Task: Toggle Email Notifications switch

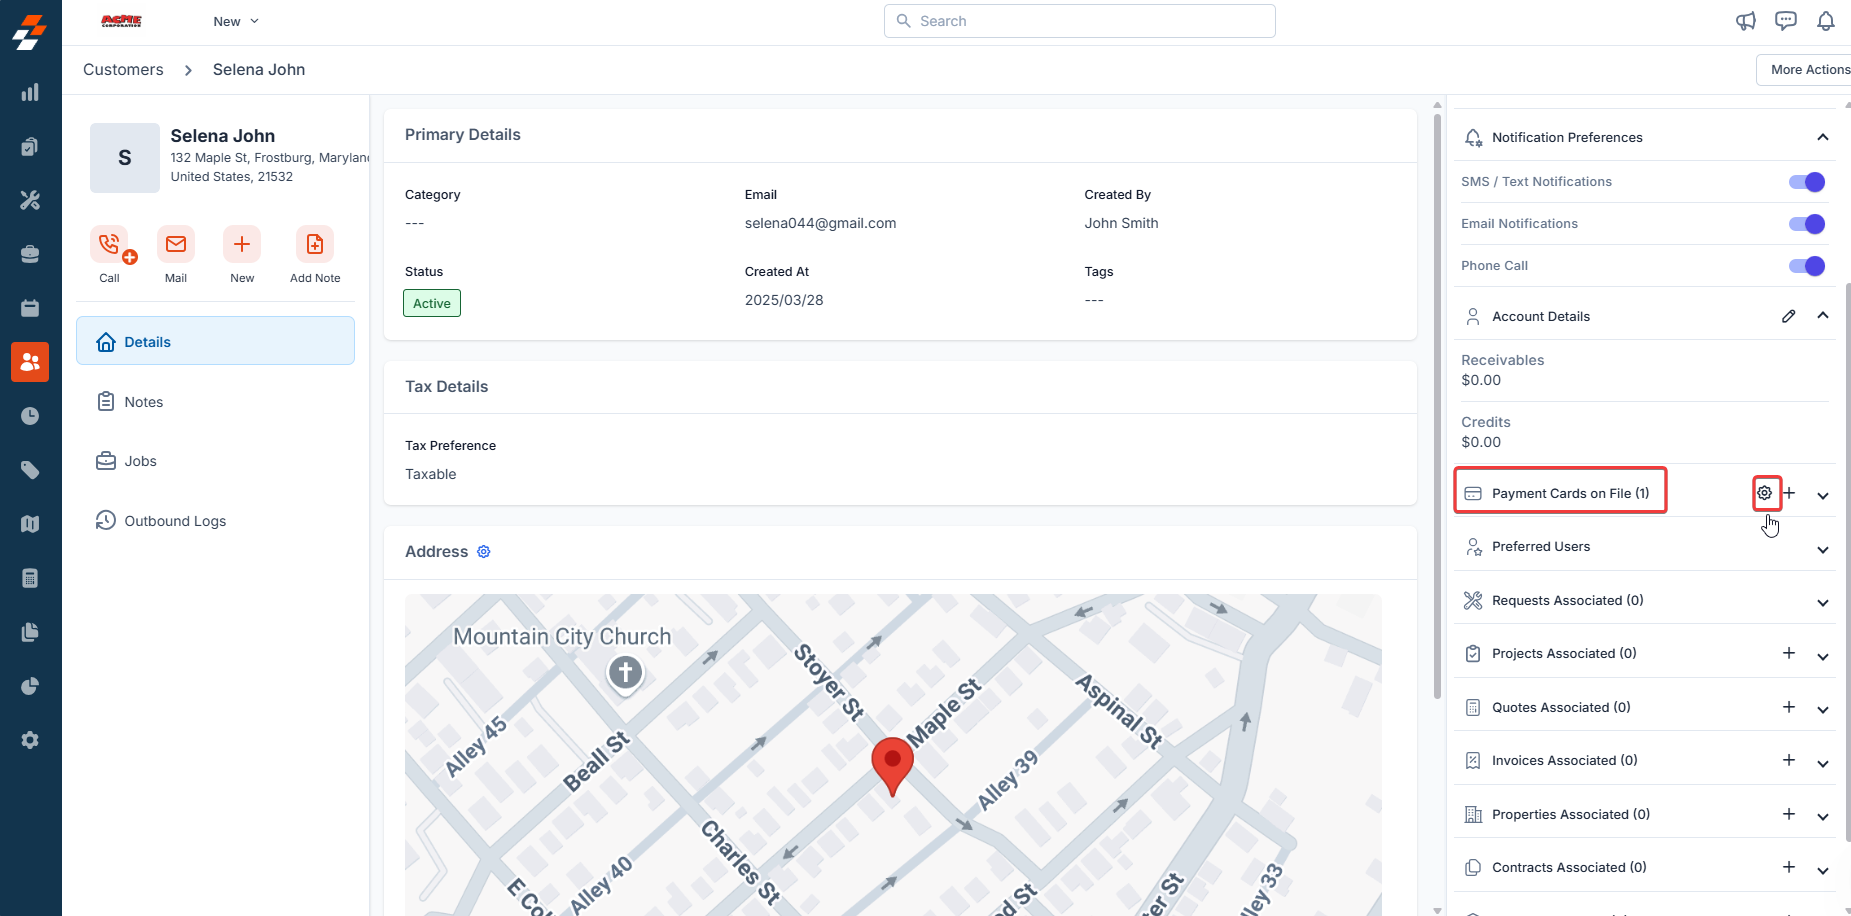Action: point(1807,224)
